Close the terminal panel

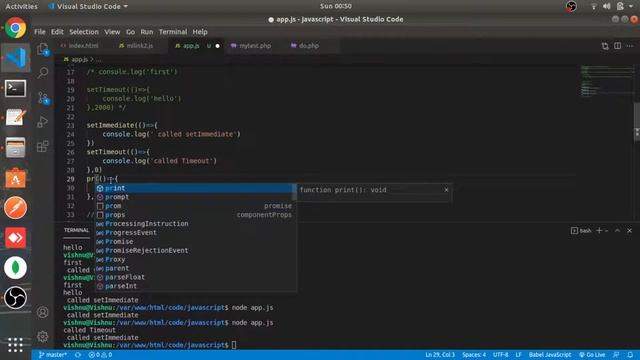coord(629,231)
